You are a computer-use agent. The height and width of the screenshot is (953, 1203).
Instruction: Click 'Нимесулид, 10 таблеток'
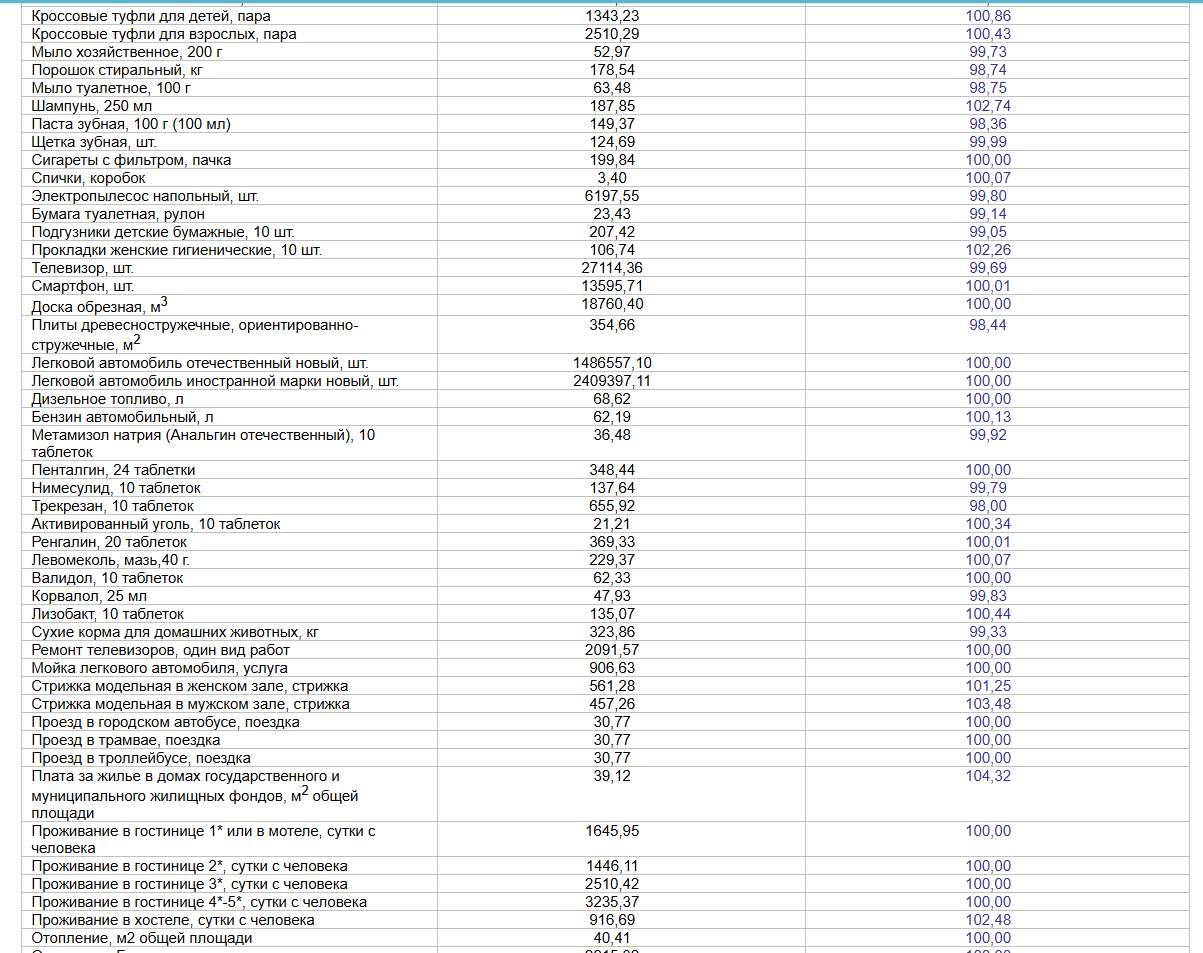[x=116, y=488]
